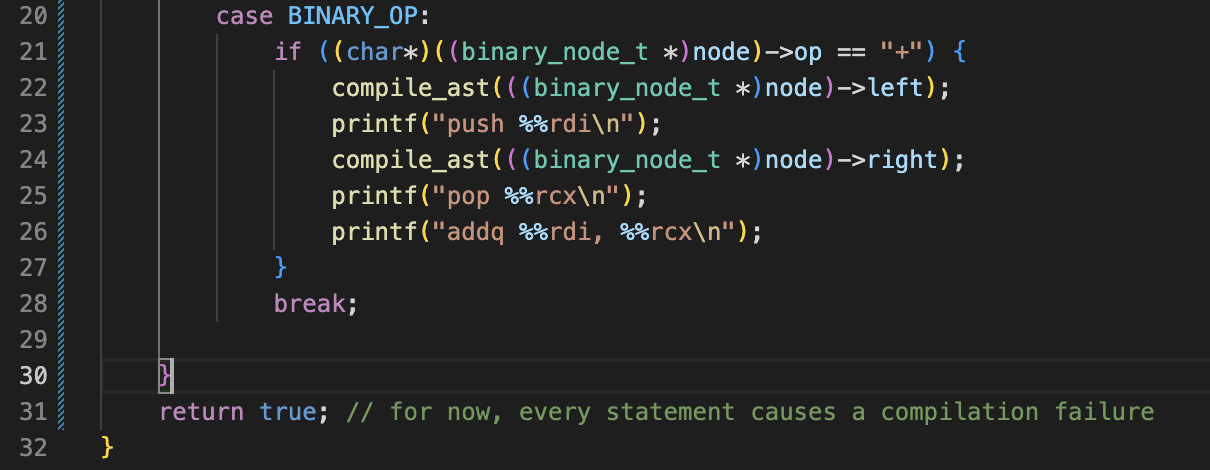The image size is (1210, 470).
Task: Click line number 20 in the gutter
Action: coord(33,15)
